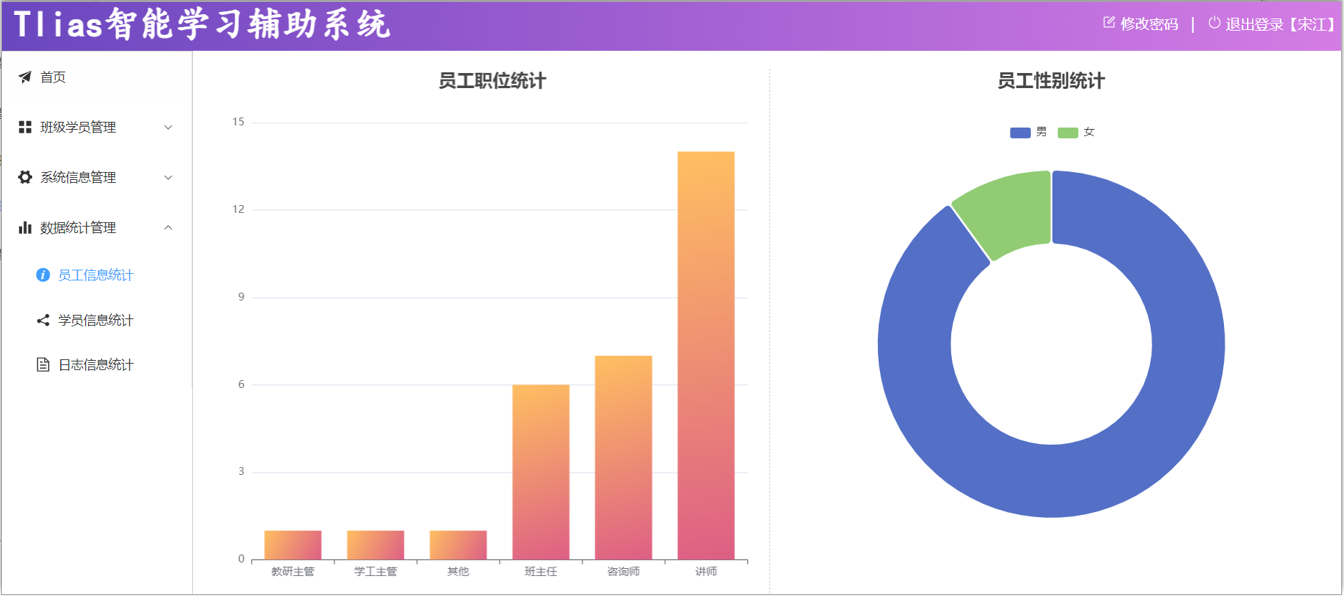Click the paper plane icon beside 首页
Viewport: 1344px width, 596px height.
click(x=25, y=77)
